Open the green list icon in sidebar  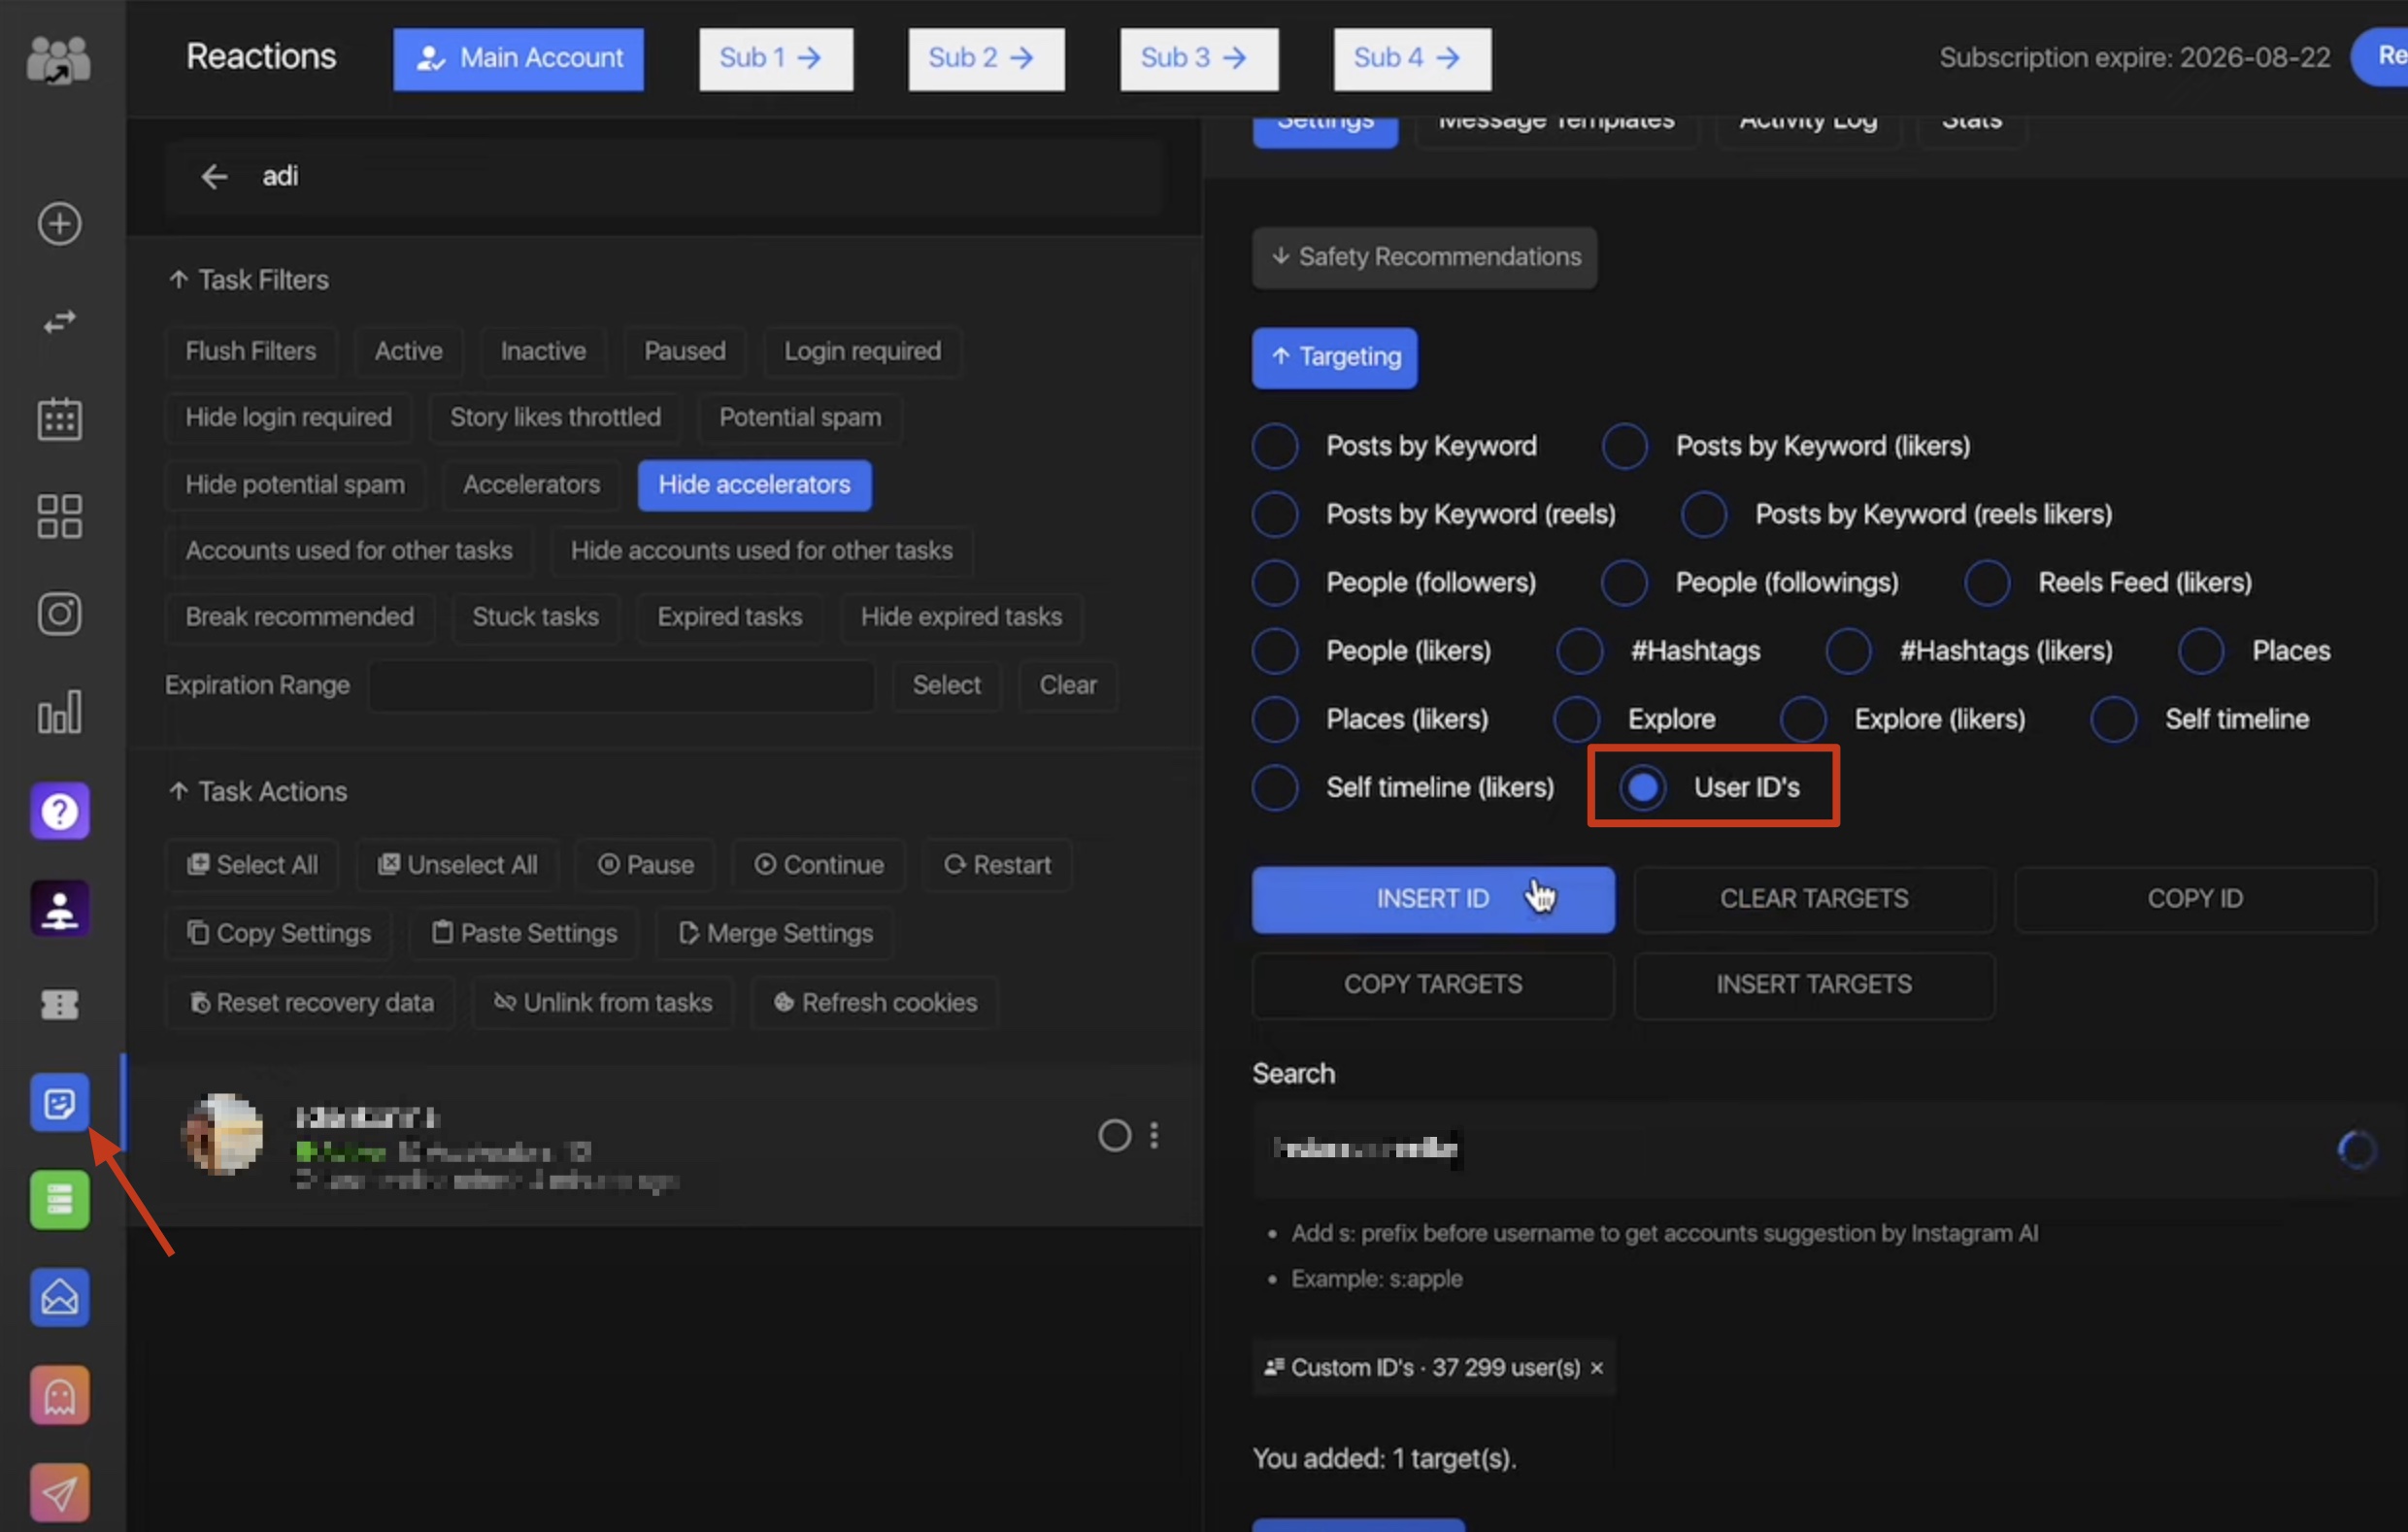click(x=59, y=1200)
